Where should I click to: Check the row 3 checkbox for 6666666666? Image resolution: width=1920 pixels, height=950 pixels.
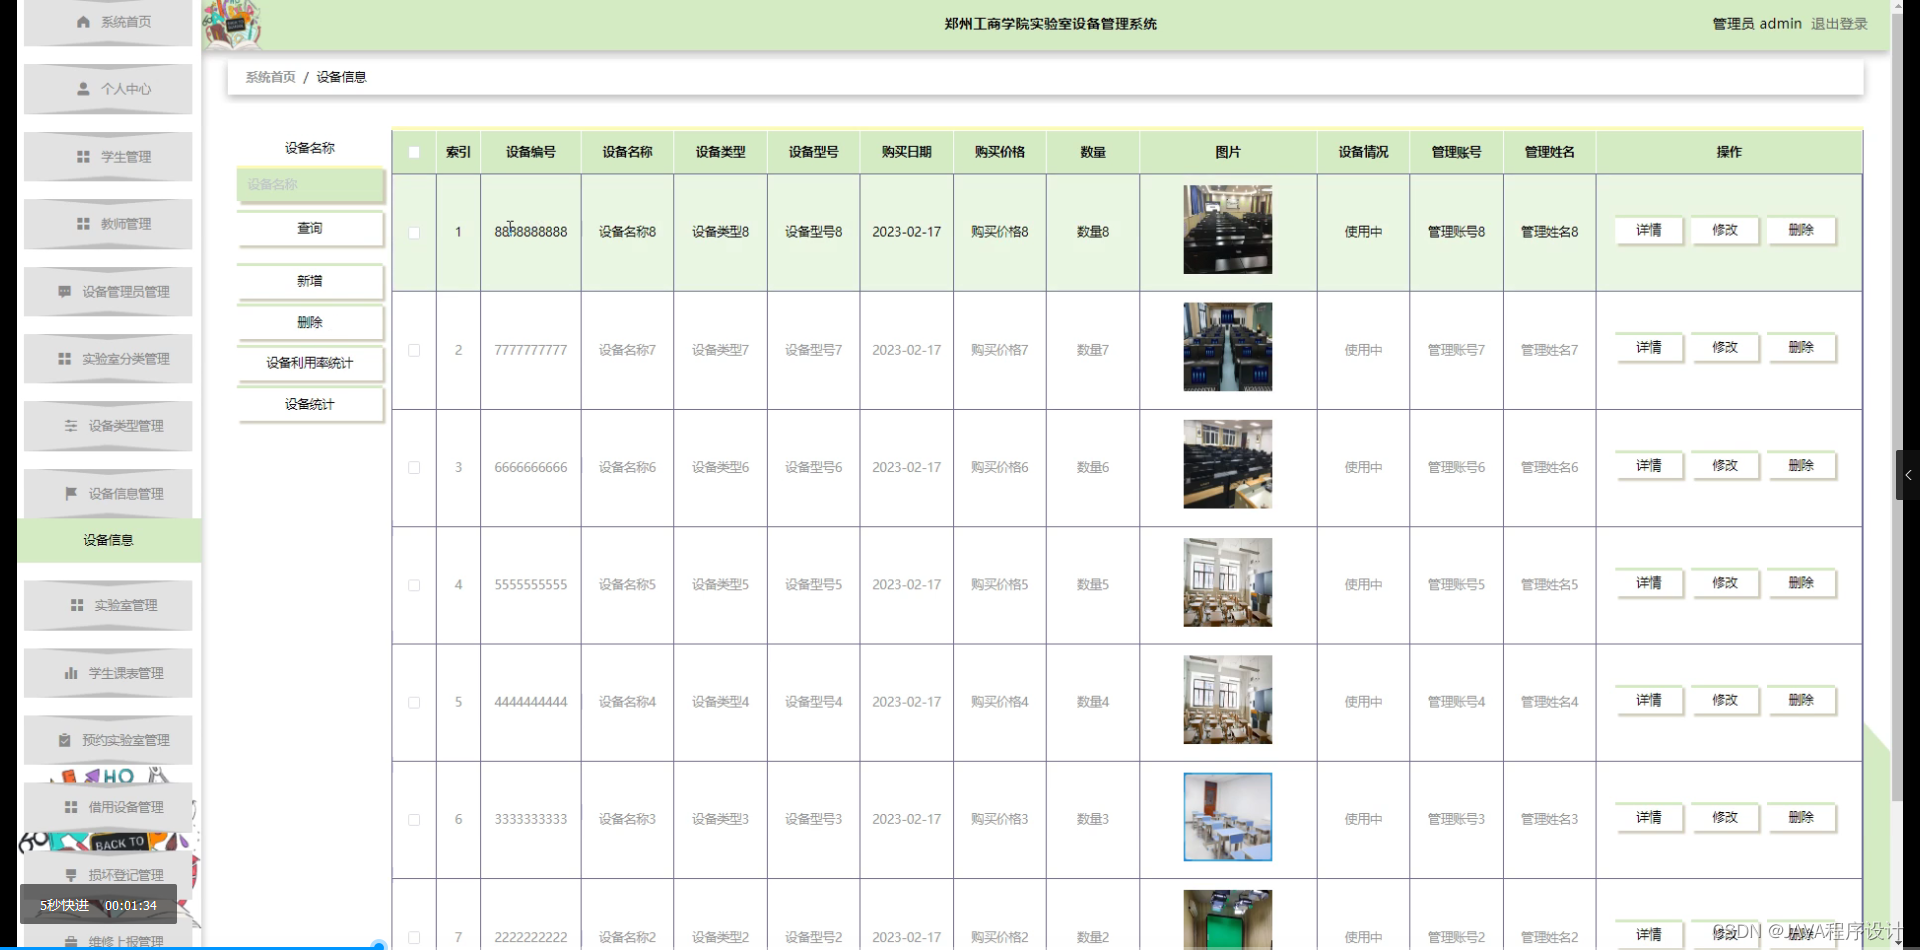[x=414, y=468]
